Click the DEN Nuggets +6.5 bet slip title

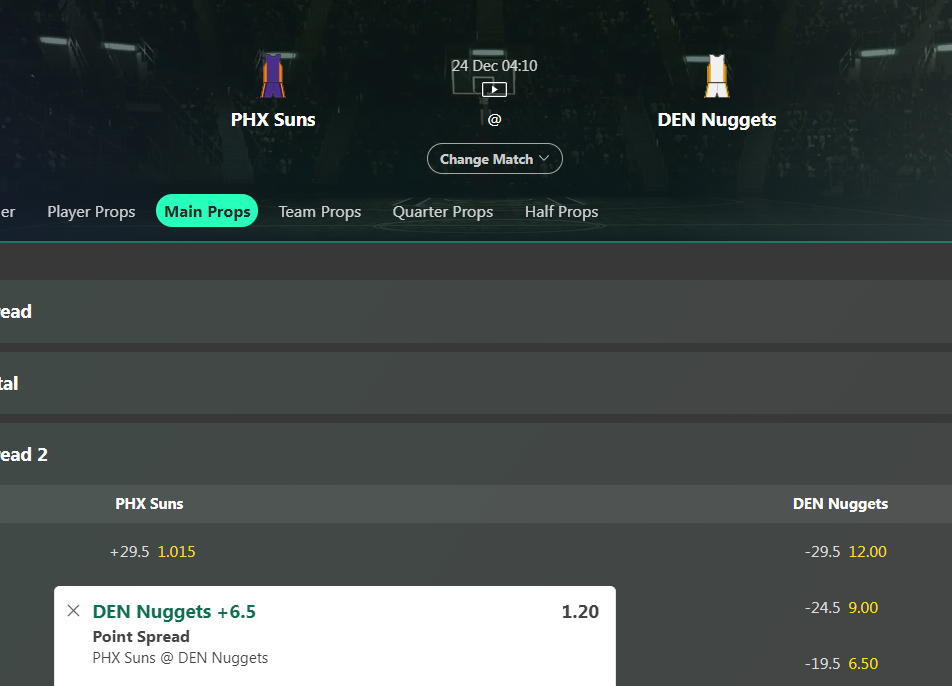(174, 611)
